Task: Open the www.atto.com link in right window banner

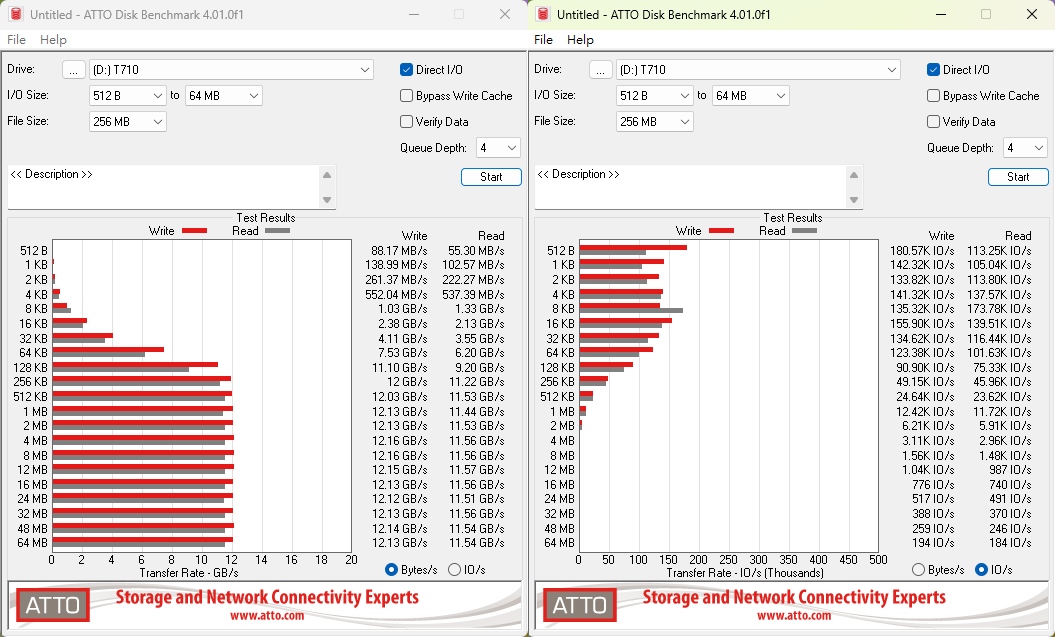Action: click(794, 616)
